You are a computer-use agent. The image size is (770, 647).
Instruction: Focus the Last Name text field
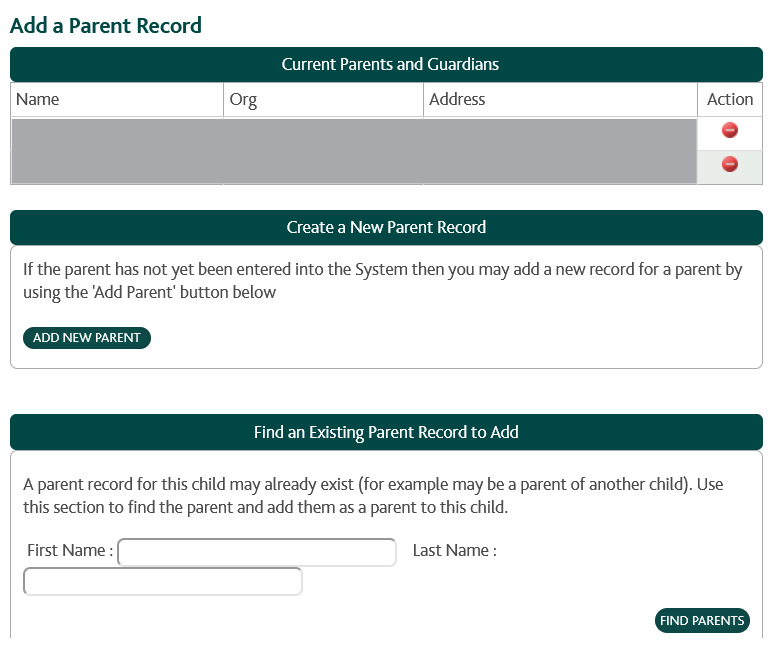(163, 581)
